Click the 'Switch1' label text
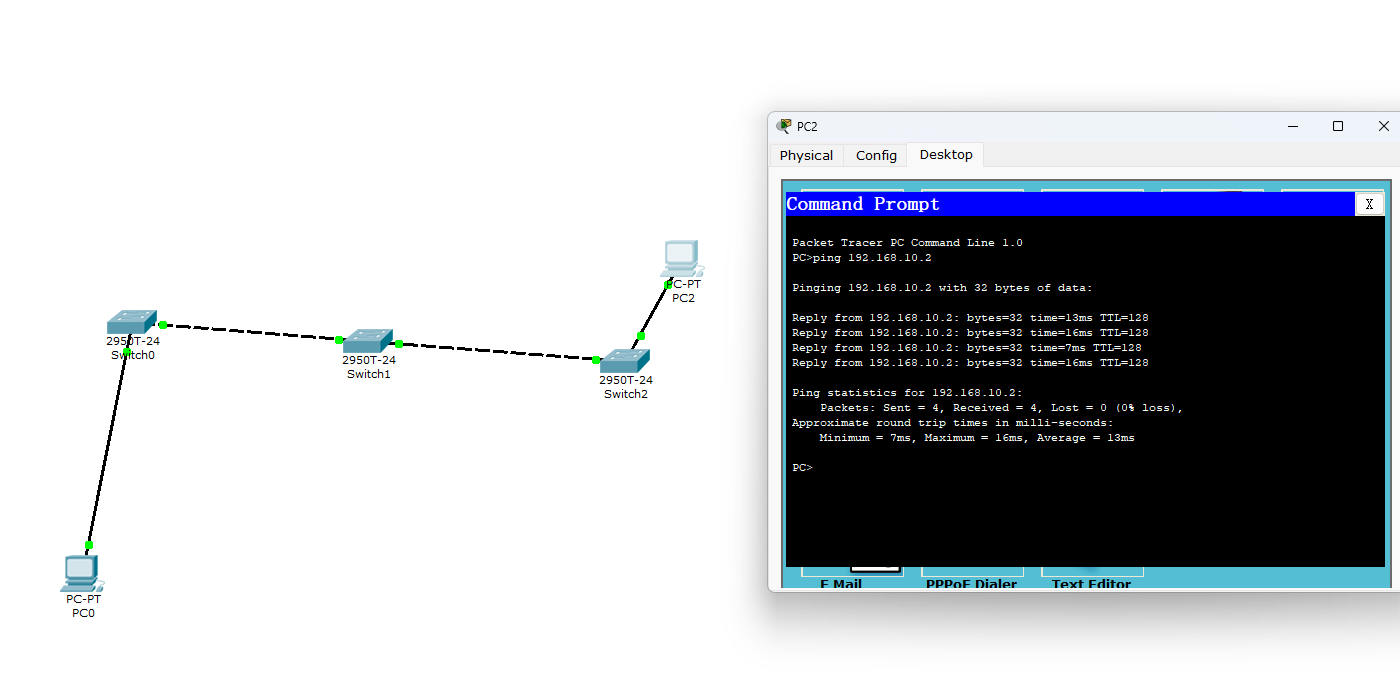1400x681 pixels. pyautogui.click(x=369, y=374)
